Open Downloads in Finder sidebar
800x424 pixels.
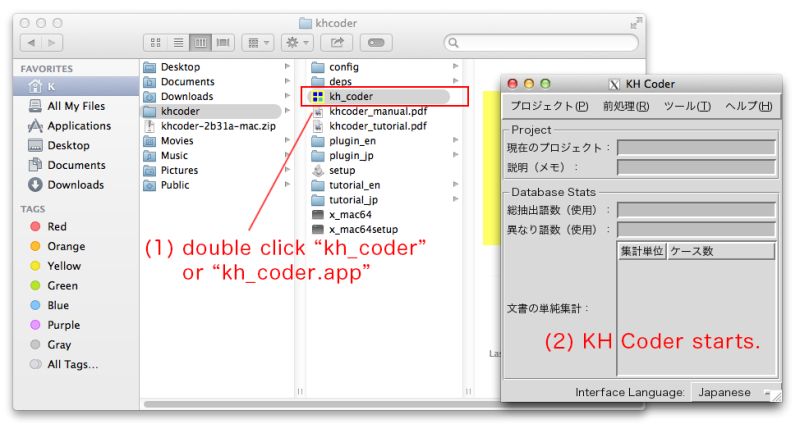tap(76, 185)
